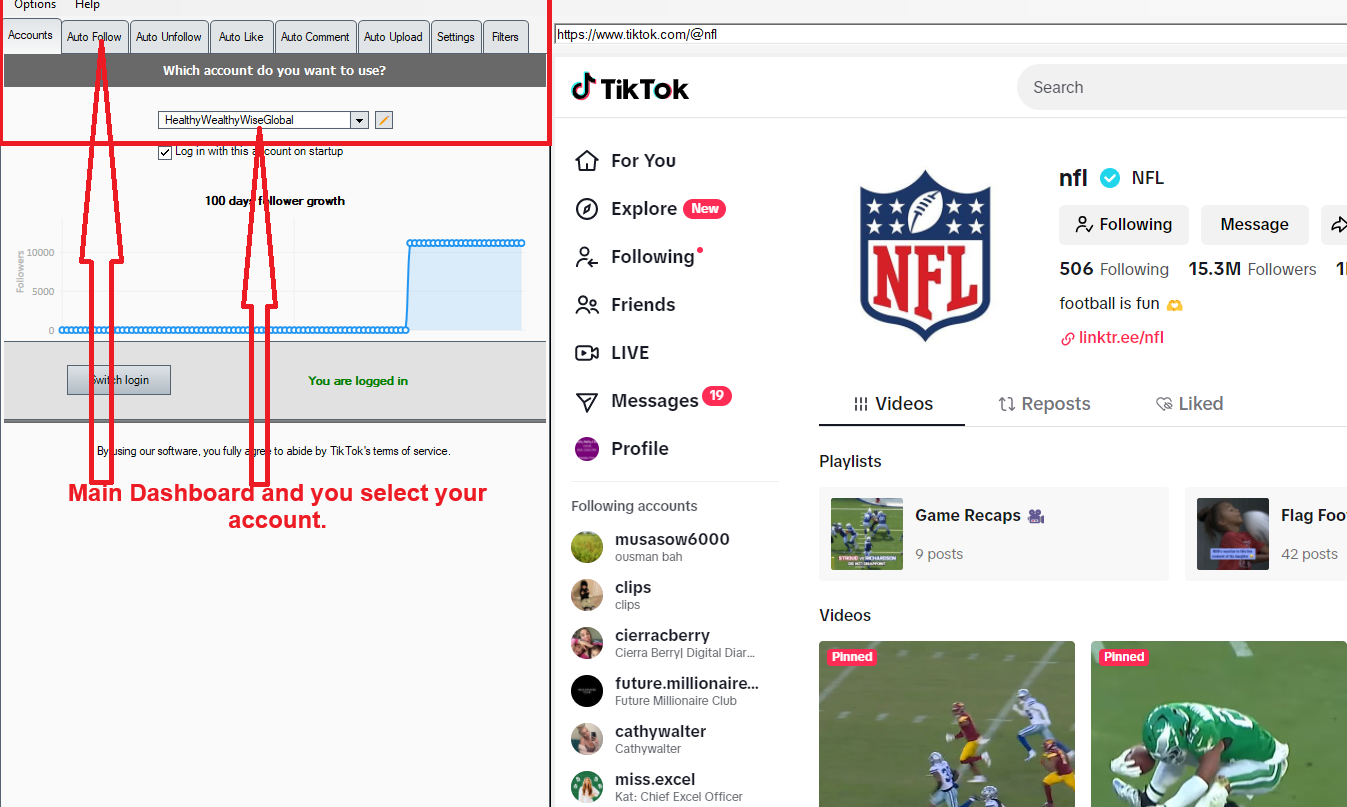Click the Switch login button
1347x807 pixels.
[x=119, y=380]
